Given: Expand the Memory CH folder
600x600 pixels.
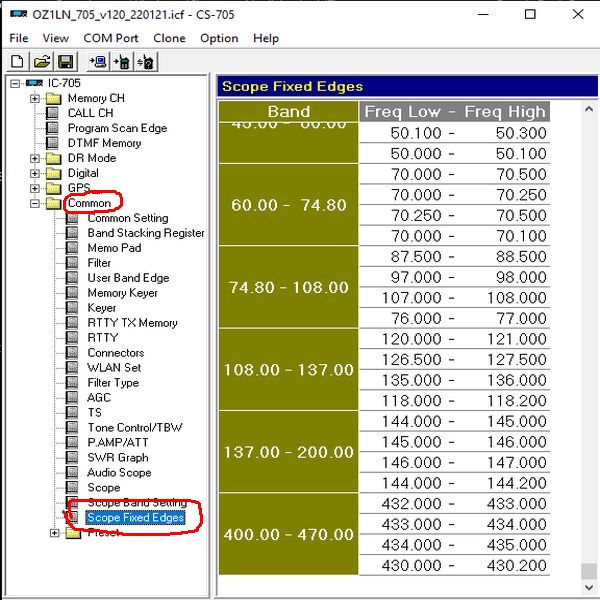Looking at the screenshot, I should (34, 98).
